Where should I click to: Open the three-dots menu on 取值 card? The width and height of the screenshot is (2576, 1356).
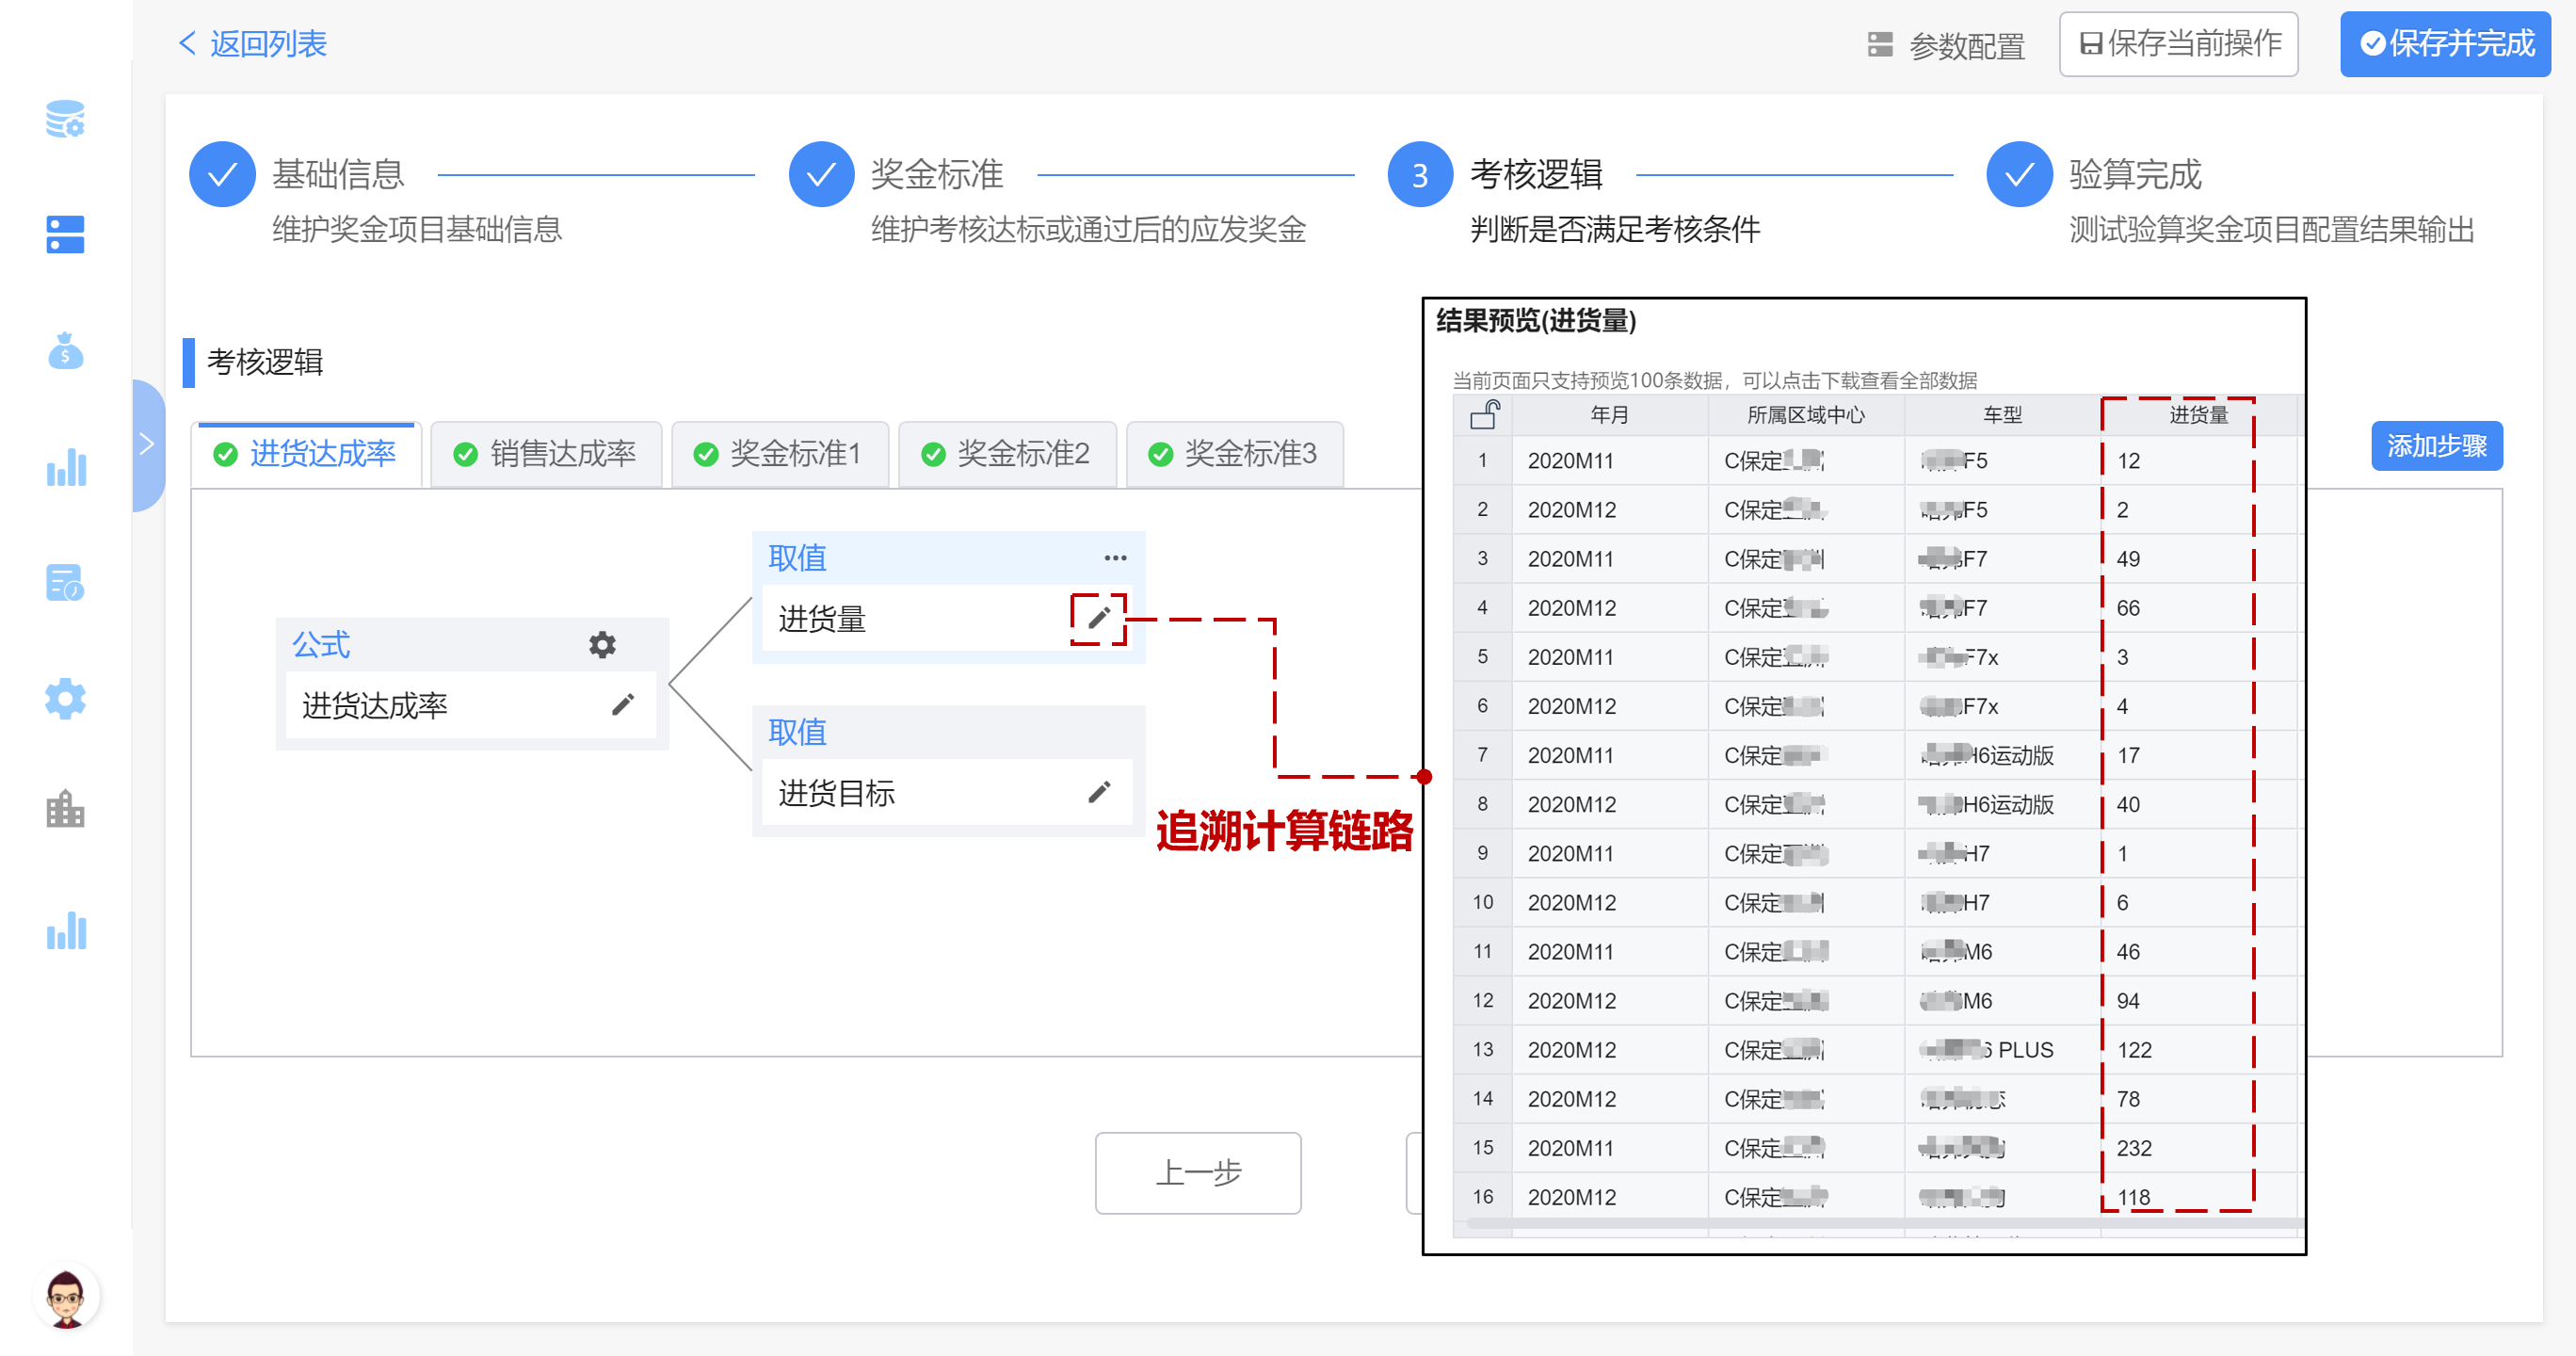[x=1115, y=558]
